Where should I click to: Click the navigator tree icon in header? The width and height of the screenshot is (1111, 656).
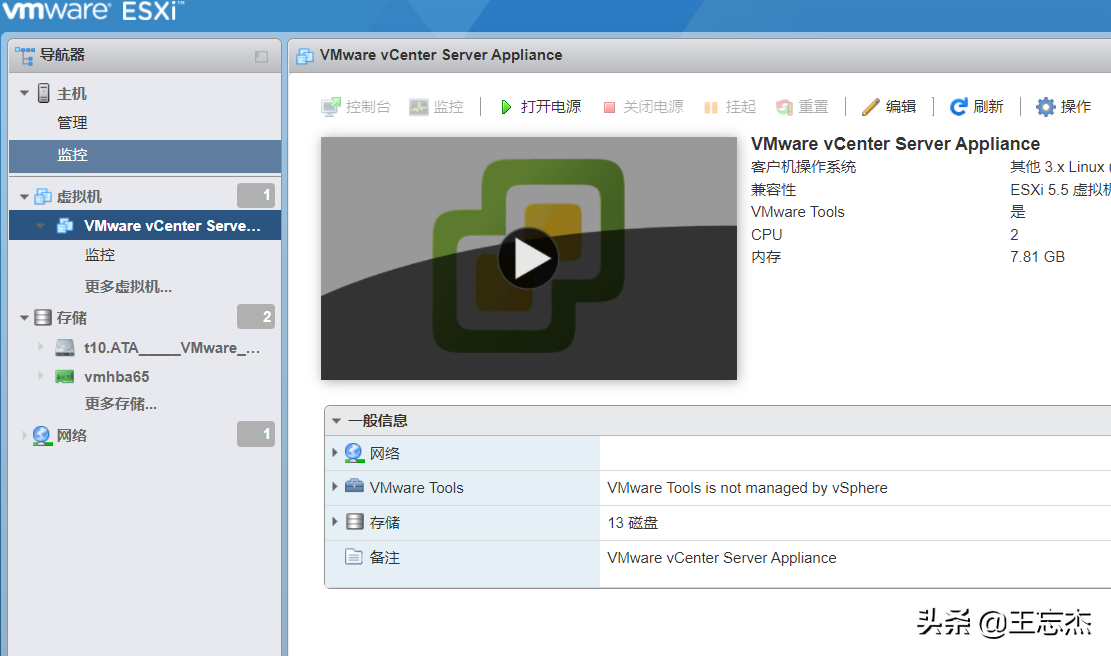click(x=25, y=56)
